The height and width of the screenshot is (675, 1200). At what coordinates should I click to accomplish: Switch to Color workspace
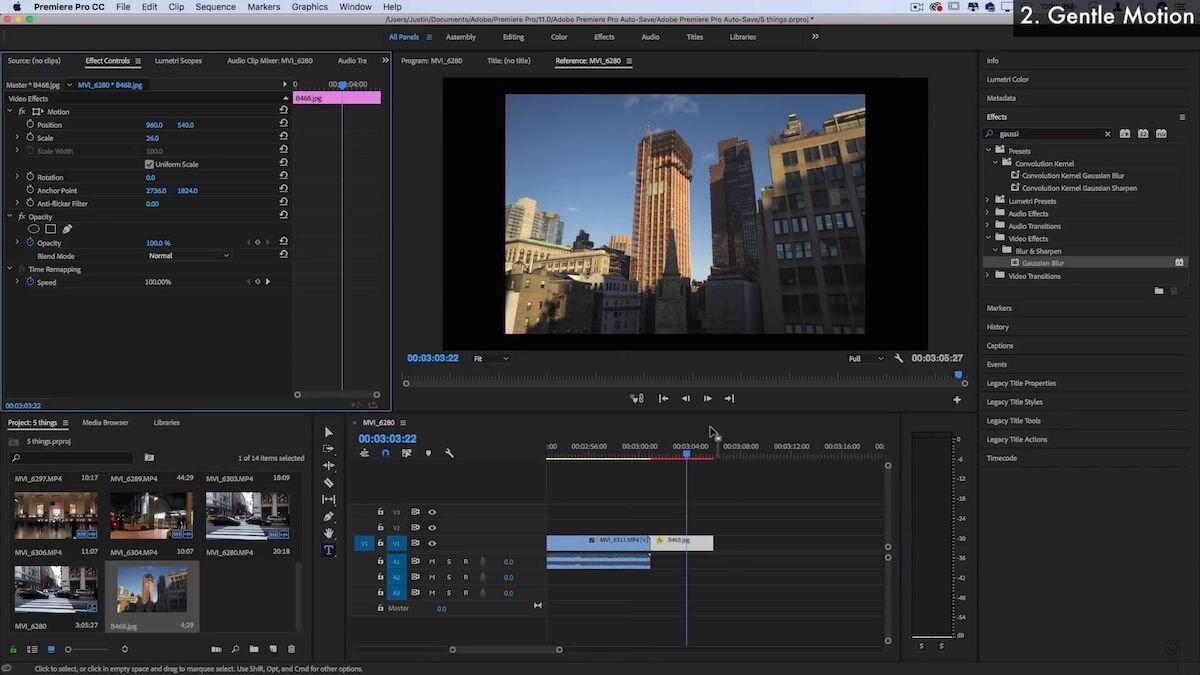pos(559,37)
